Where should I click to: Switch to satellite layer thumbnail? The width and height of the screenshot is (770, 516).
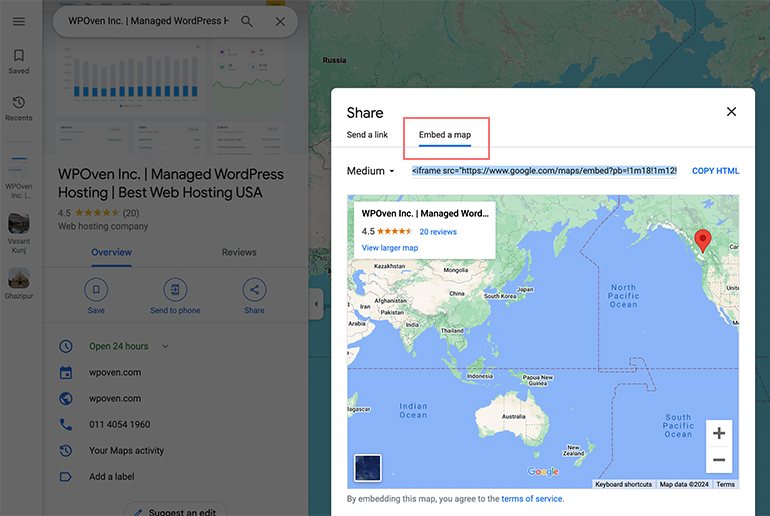tap(367, 468)
